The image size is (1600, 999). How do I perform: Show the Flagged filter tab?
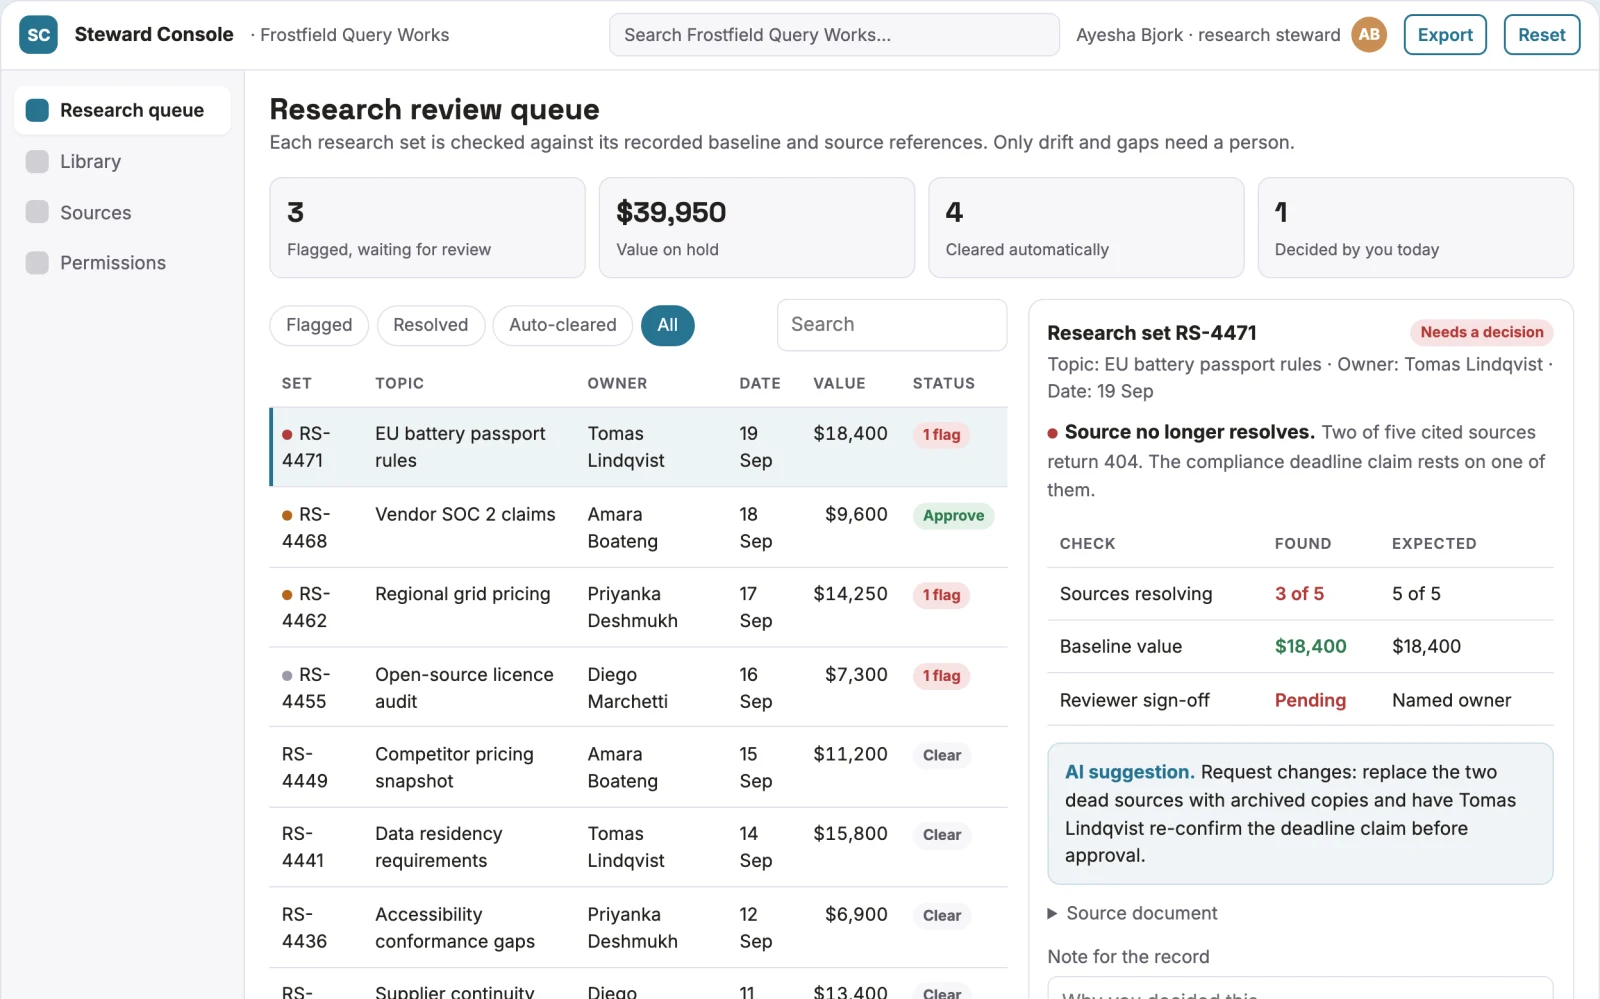click(319, 325)
